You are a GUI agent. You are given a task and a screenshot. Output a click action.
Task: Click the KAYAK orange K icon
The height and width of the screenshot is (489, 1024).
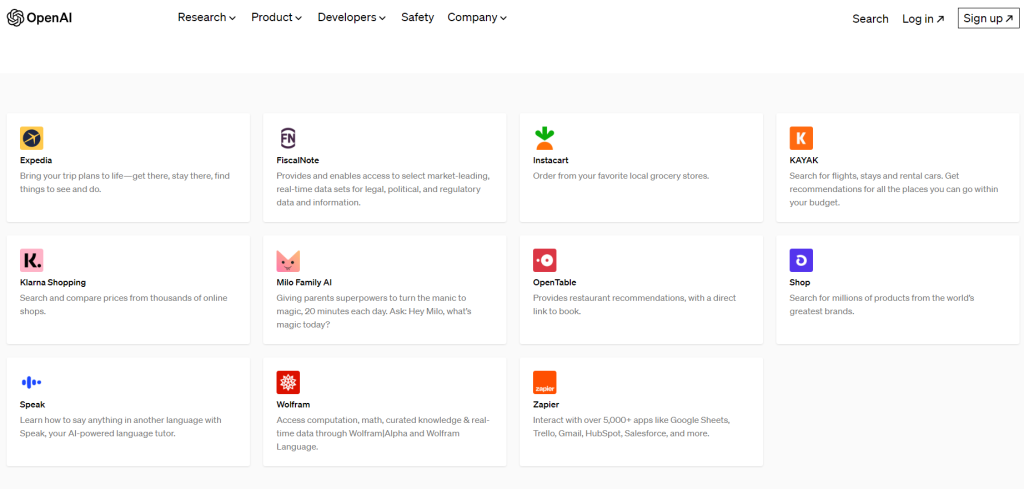click(801, 138)
